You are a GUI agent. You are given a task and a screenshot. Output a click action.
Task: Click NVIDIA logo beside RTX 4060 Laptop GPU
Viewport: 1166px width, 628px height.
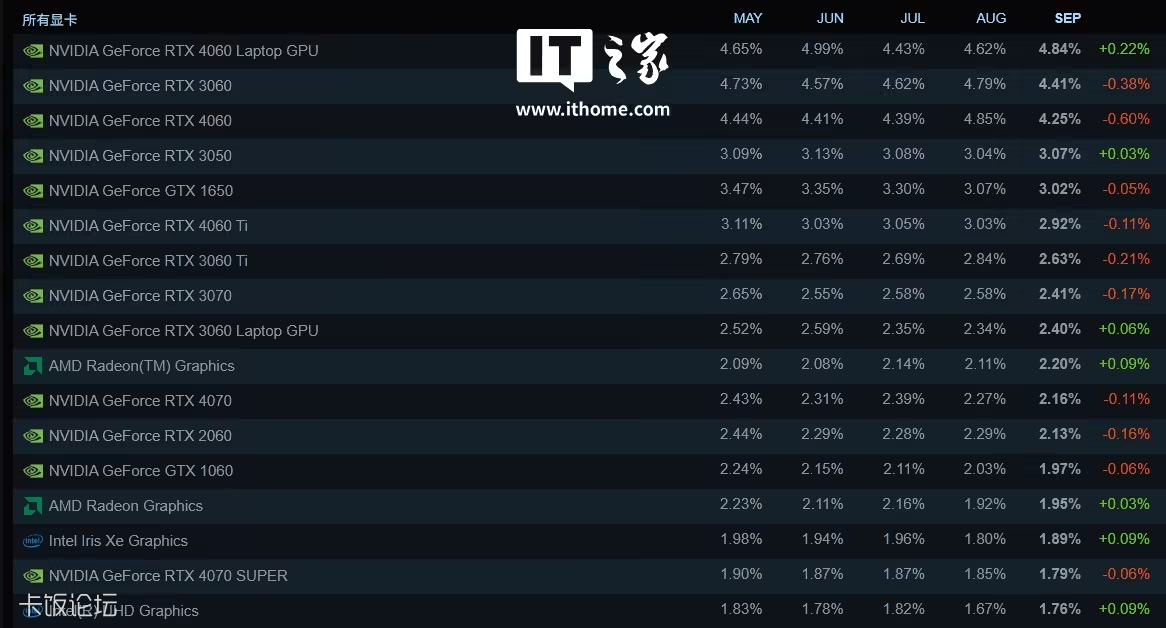pyautogui.click(x=33, y=51)
